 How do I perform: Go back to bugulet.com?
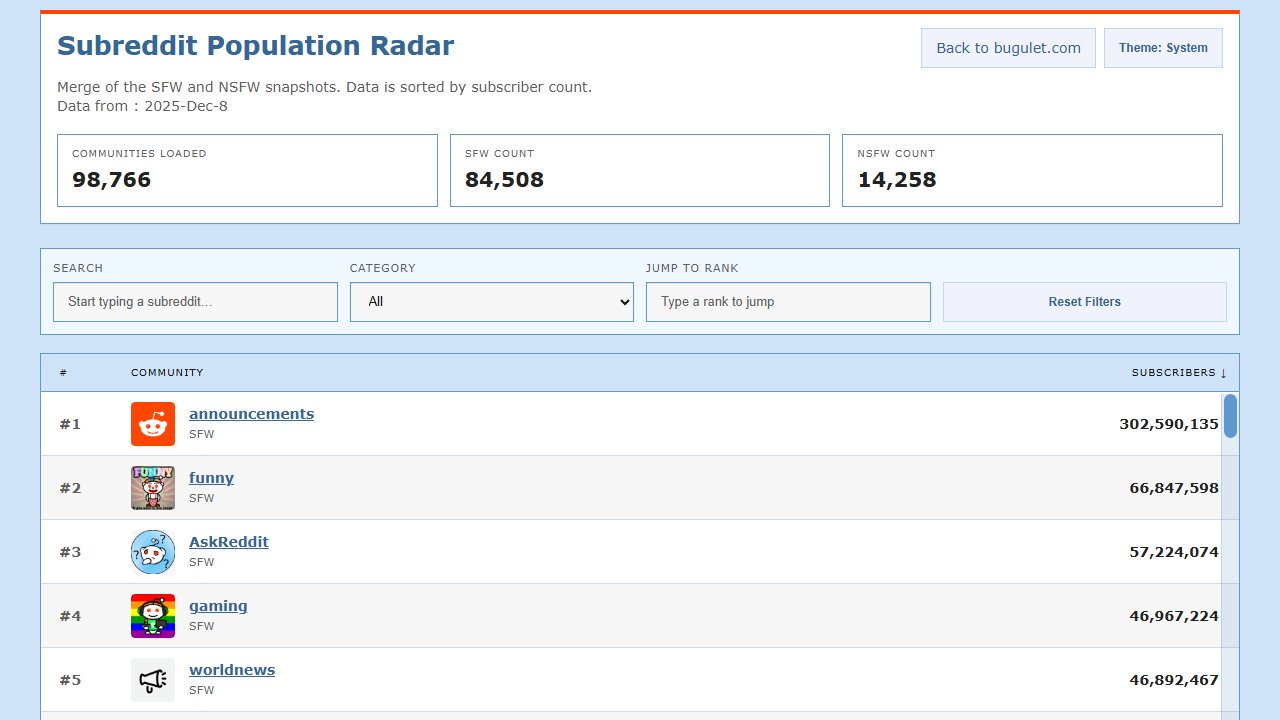point(1008,48)
